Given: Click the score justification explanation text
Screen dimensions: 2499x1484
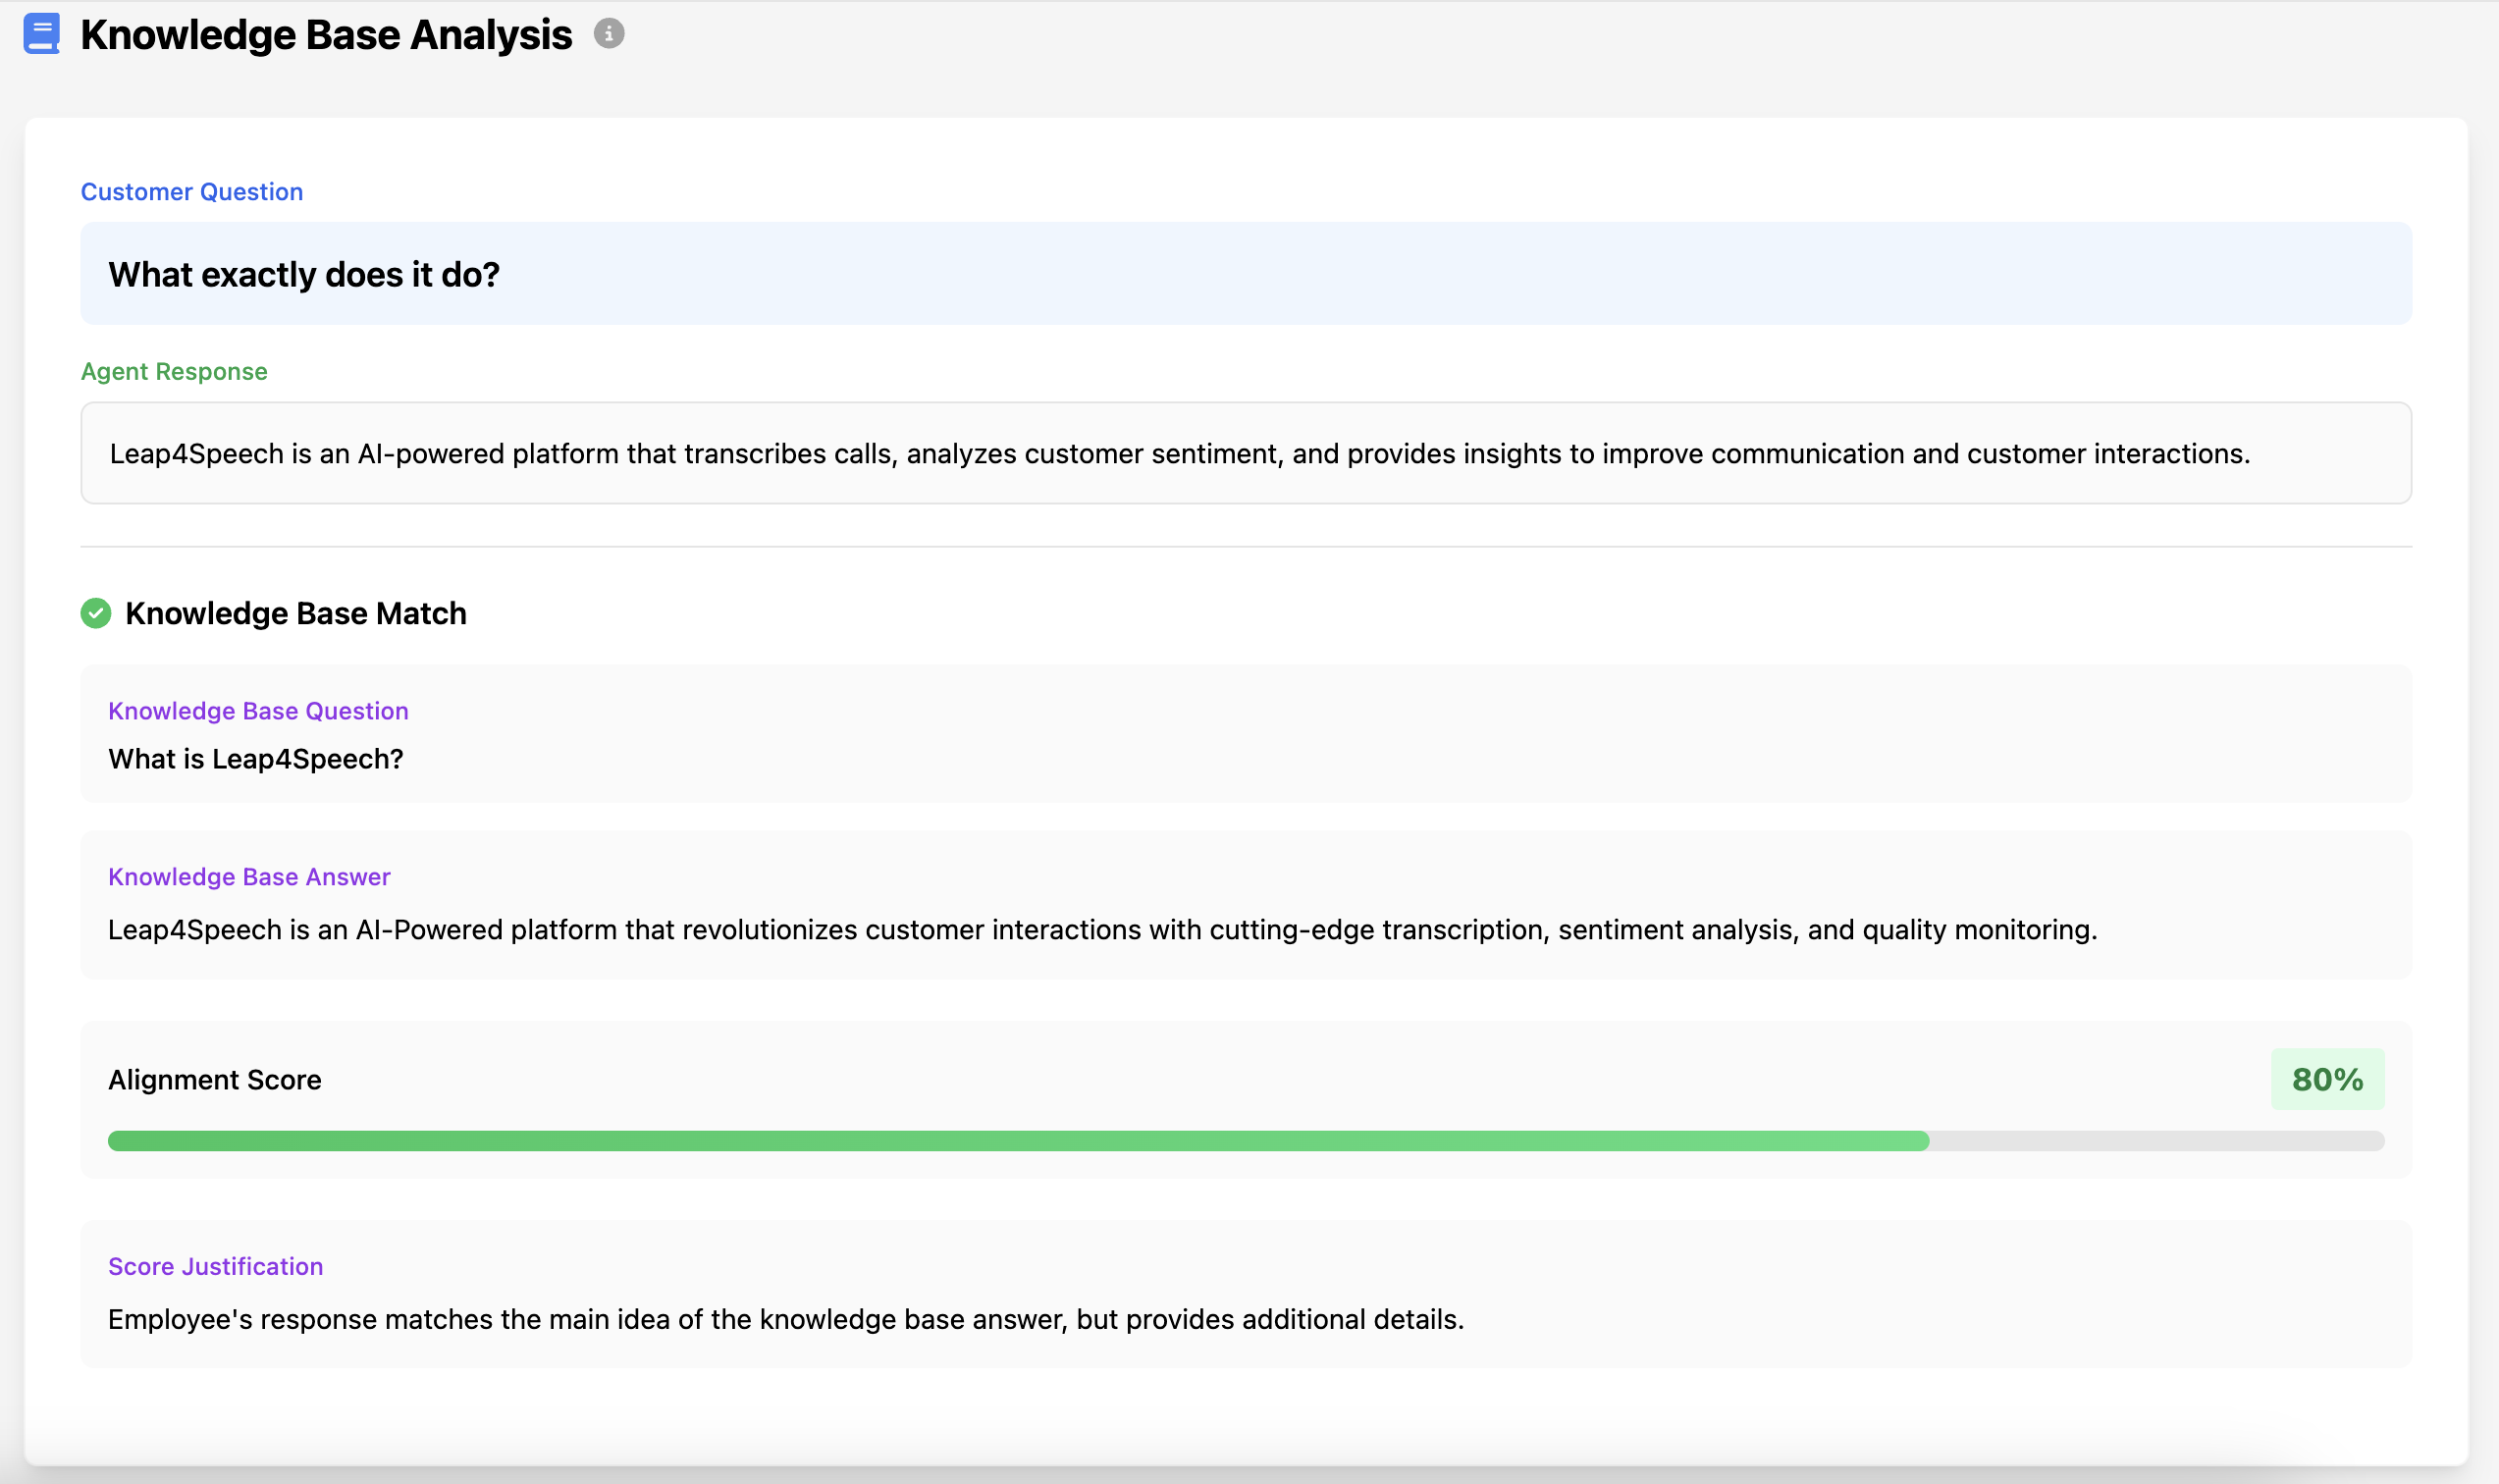Looking at the screenshot, I should [x=785, y=1320].
